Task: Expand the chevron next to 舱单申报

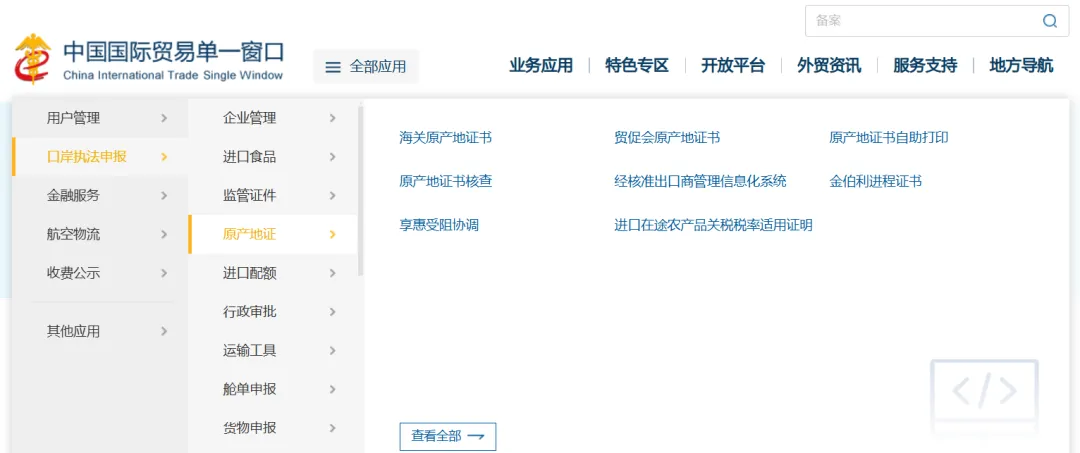Action: [333, 389]
